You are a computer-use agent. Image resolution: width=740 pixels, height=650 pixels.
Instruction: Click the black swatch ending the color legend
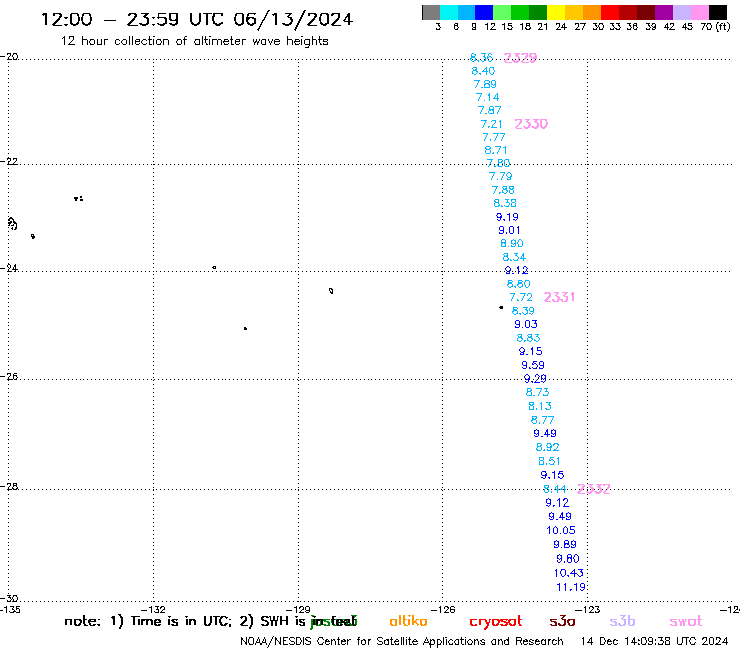point(718,13)
